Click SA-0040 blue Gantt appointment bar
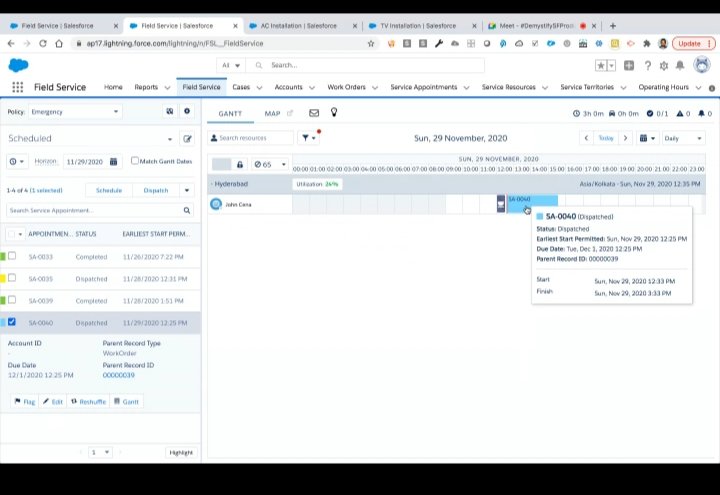Image resolution: width=720 pixels, height=495 pixels. click(x=532, y=204)
